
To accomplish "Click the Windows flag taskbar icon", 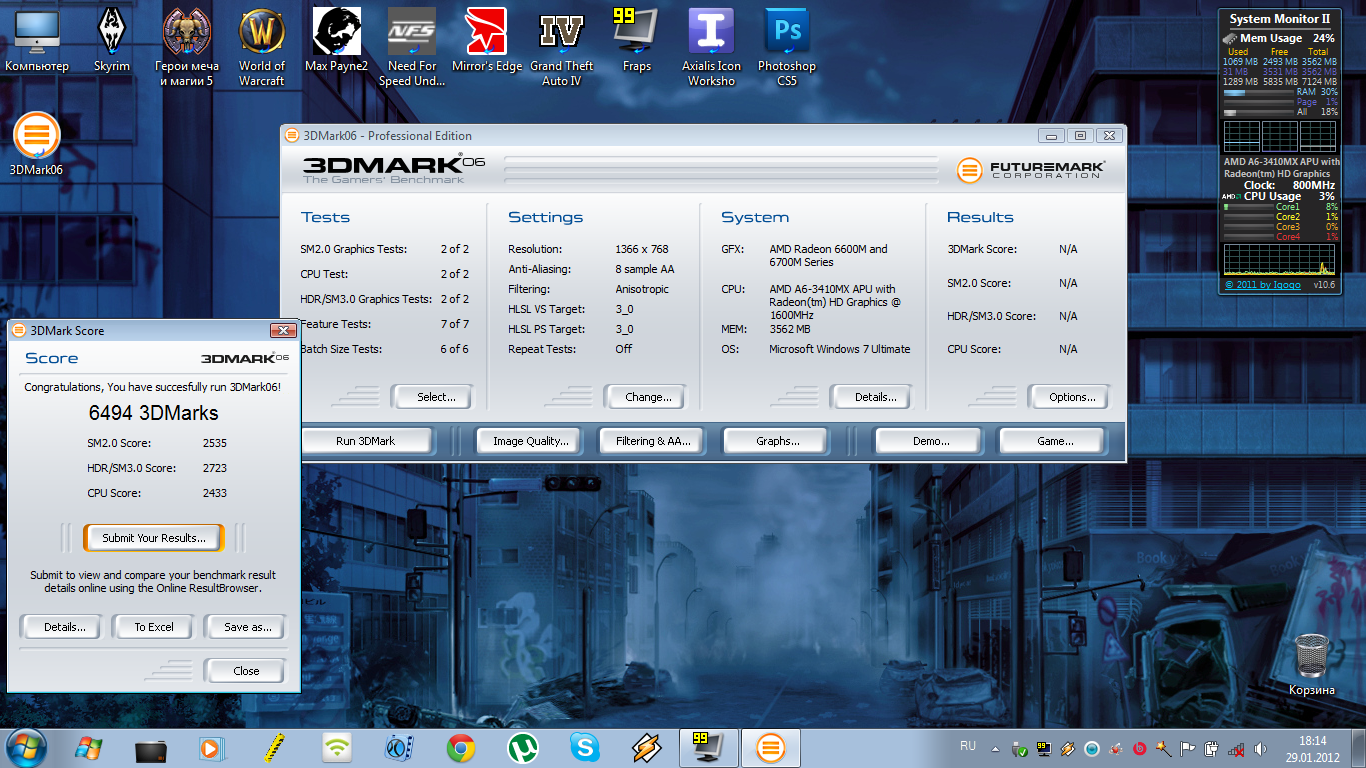I will pos(89,748).
